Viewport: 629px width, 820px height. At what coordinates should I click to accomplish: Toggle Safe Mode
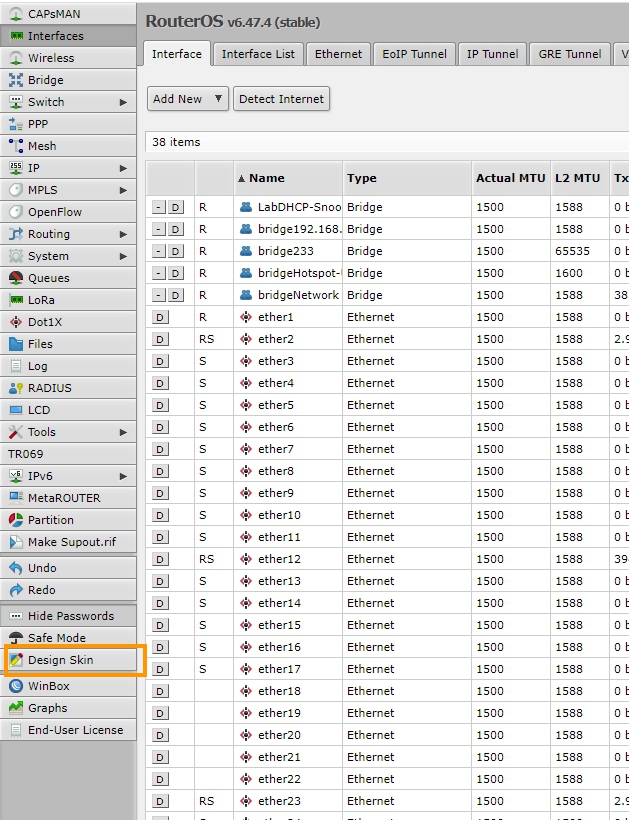tap(68, 637)
